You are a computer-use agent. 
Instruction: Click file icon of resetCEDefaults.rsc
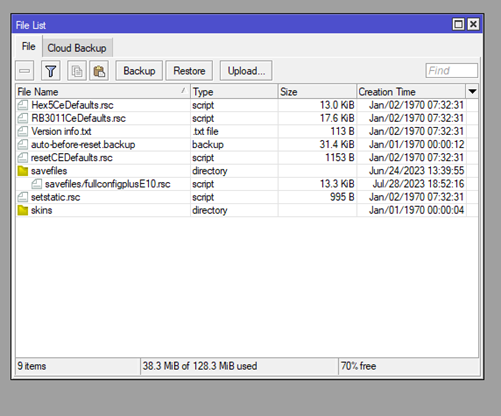click(23, 157)
